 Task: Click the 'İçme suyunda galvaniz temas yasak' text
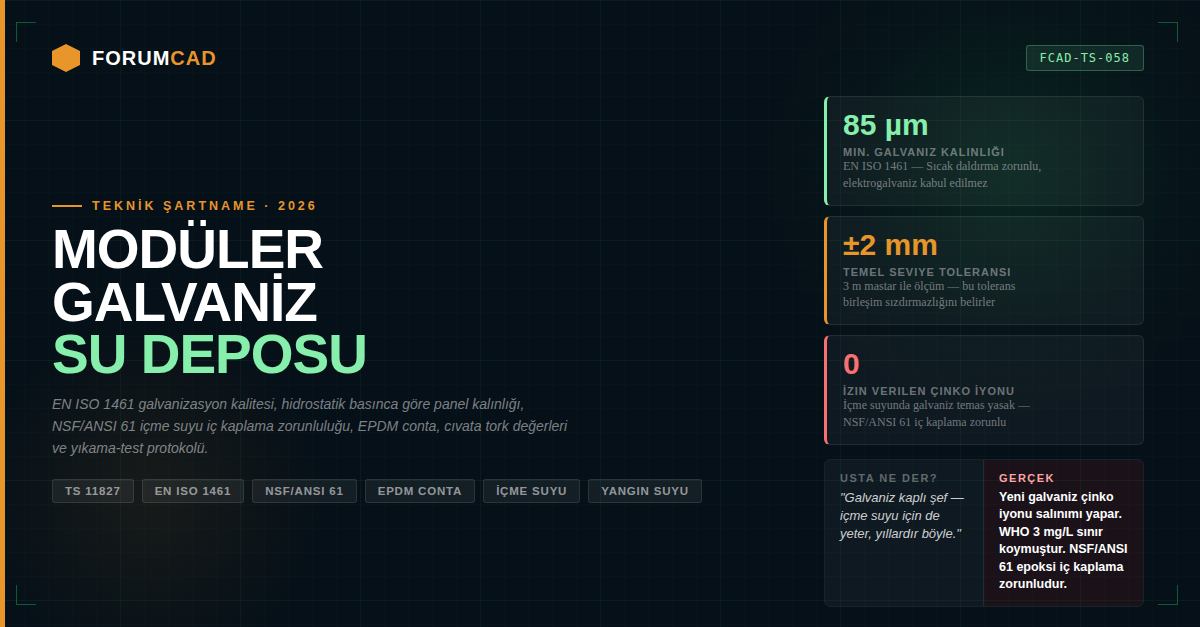point(936,414)
